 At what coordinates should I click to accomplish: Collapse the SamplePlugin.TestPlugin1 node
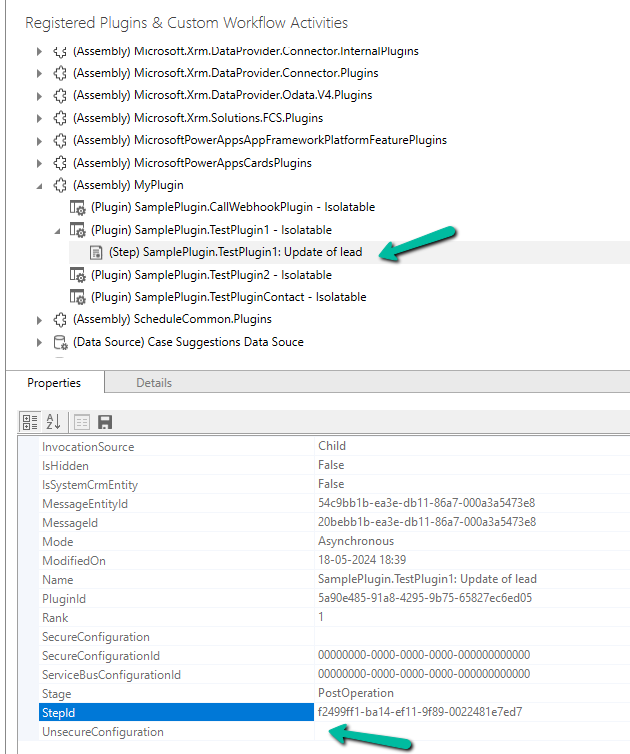point(57,230)
